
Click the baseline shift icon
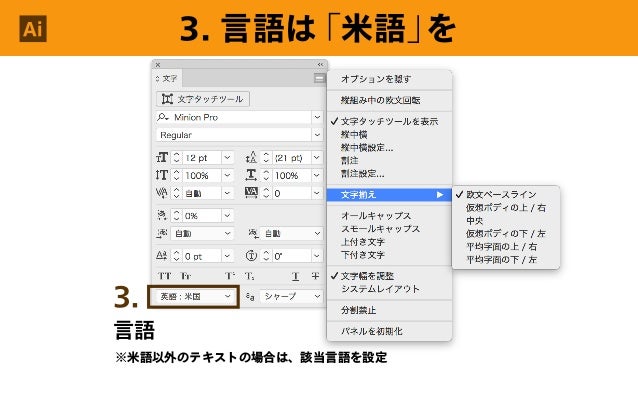coord(162,256)
